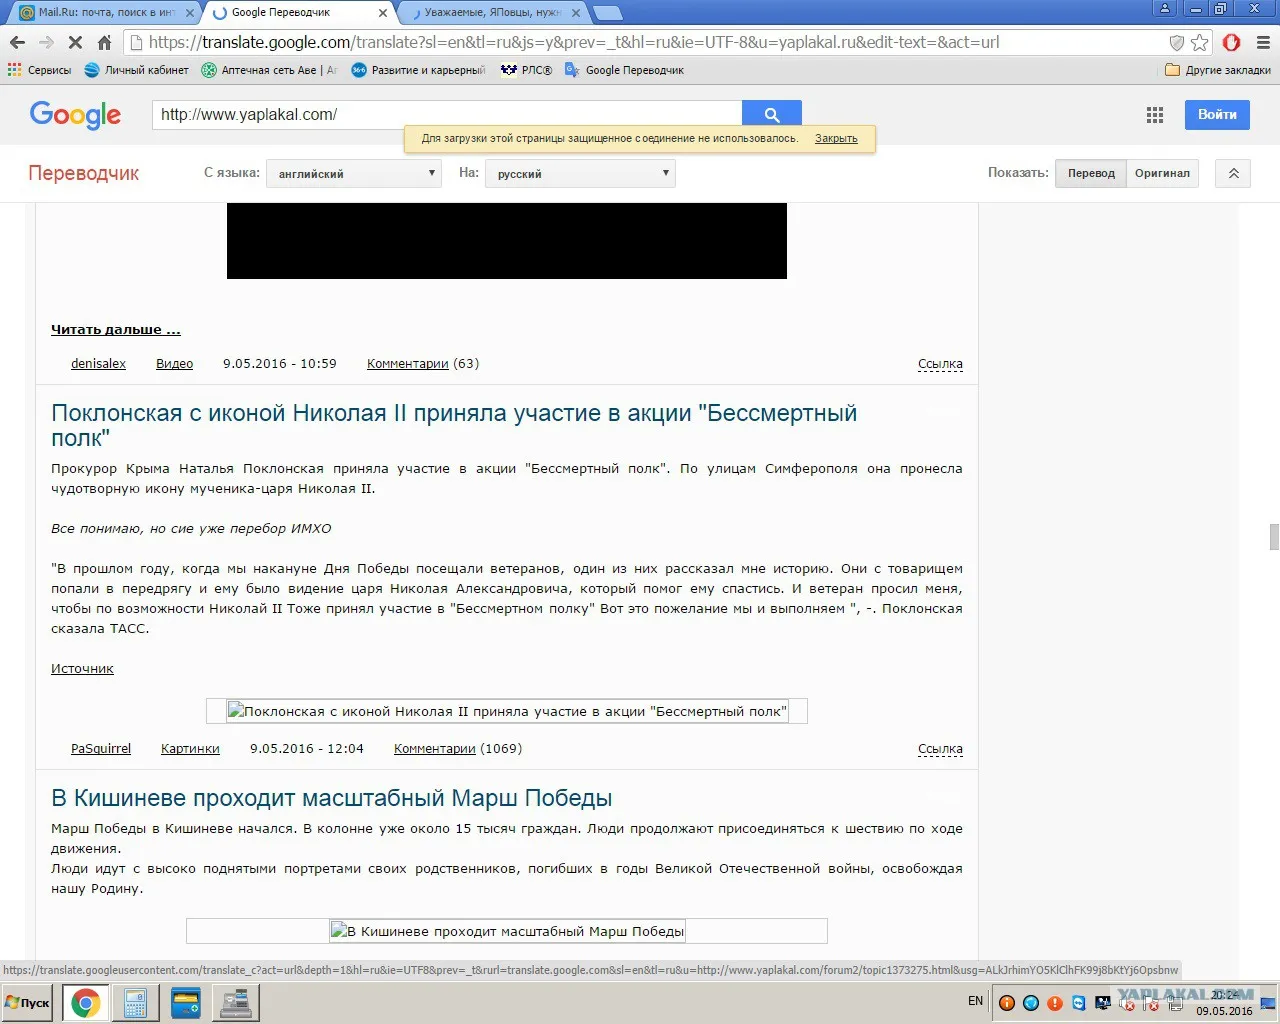Close the Google Переводчик tab
This screenshot has height=1024, width=1280.
tap(383, 13)
